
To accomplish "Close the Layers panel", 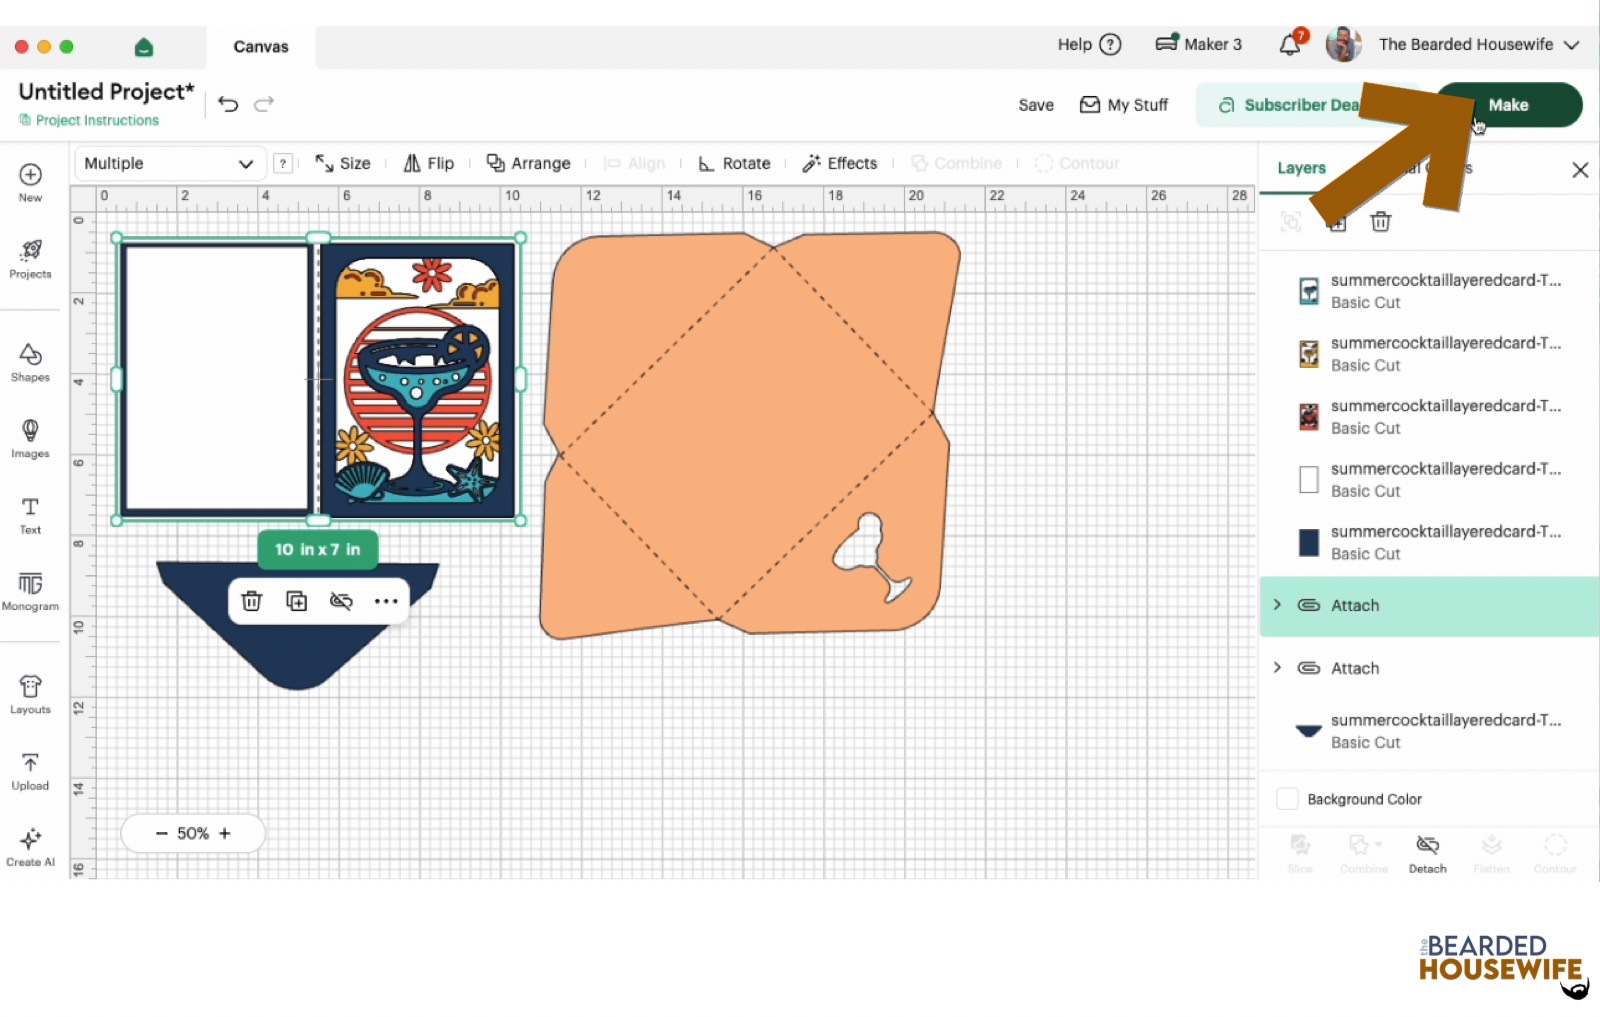I will 1580,170.
